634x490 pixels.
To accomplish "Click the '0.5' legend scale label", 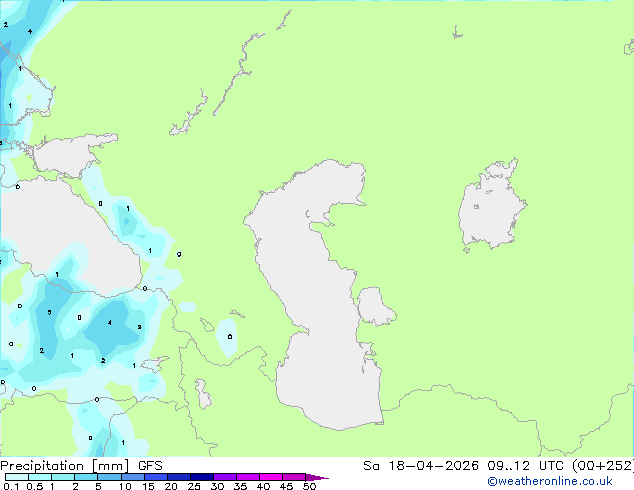I will (35, 486).
